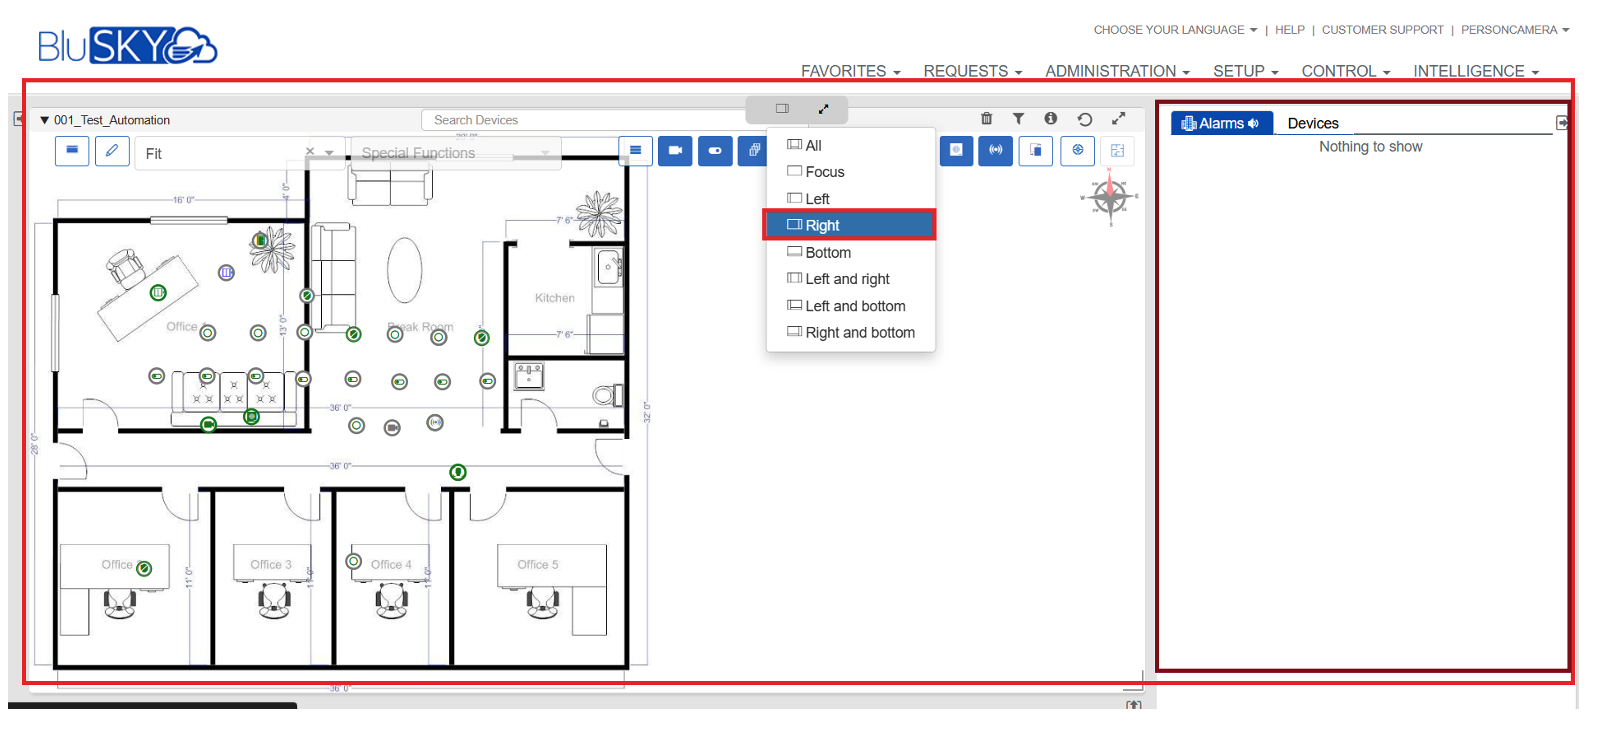The width and height of the screenshot is (1606, 732).
Task: Choose the Right layout option
Action: [850, 225]
